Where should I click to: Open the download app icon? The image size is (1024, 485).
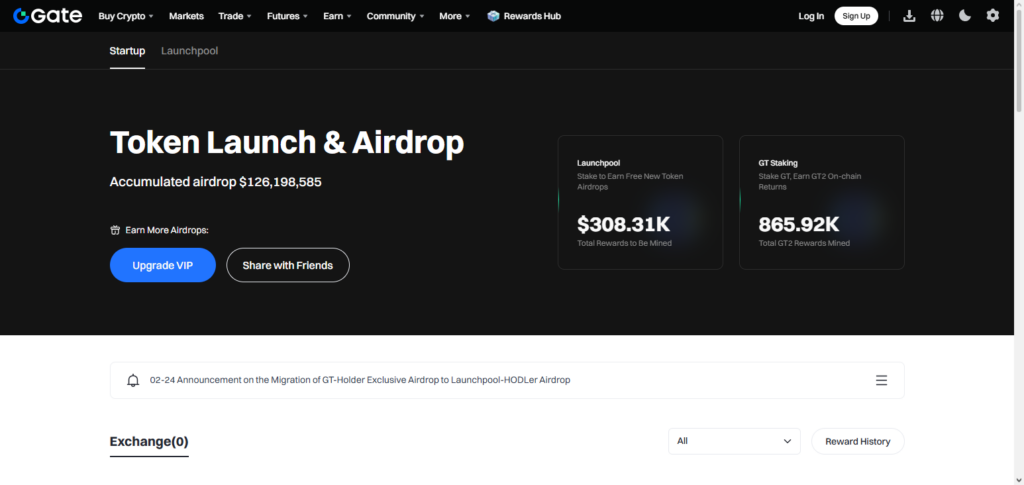click(x=909, y=16)
